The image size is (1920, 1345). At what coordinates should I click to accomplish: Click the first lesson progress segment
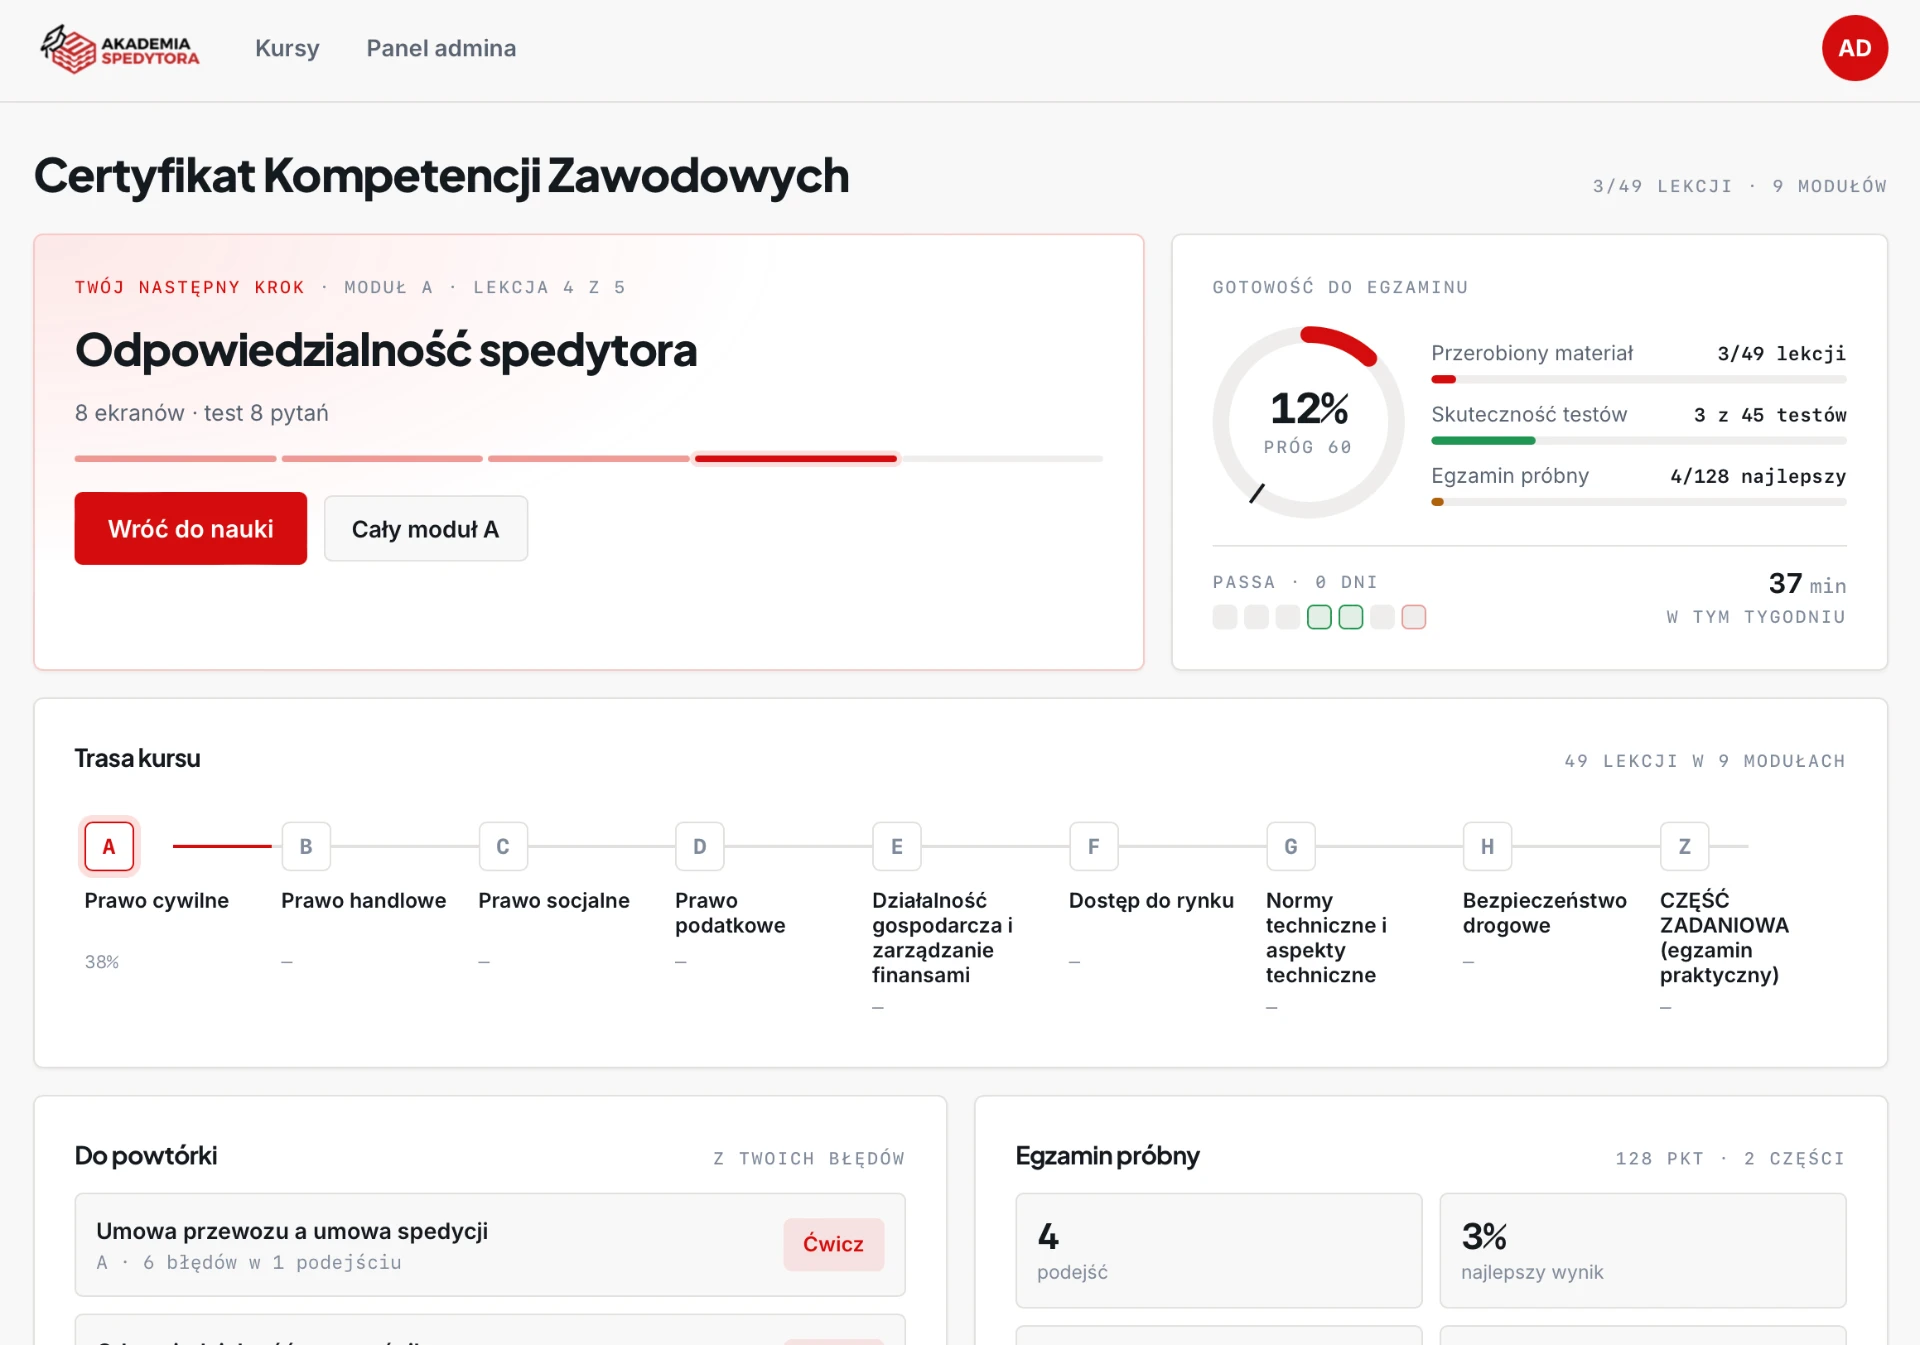point(176,459)
